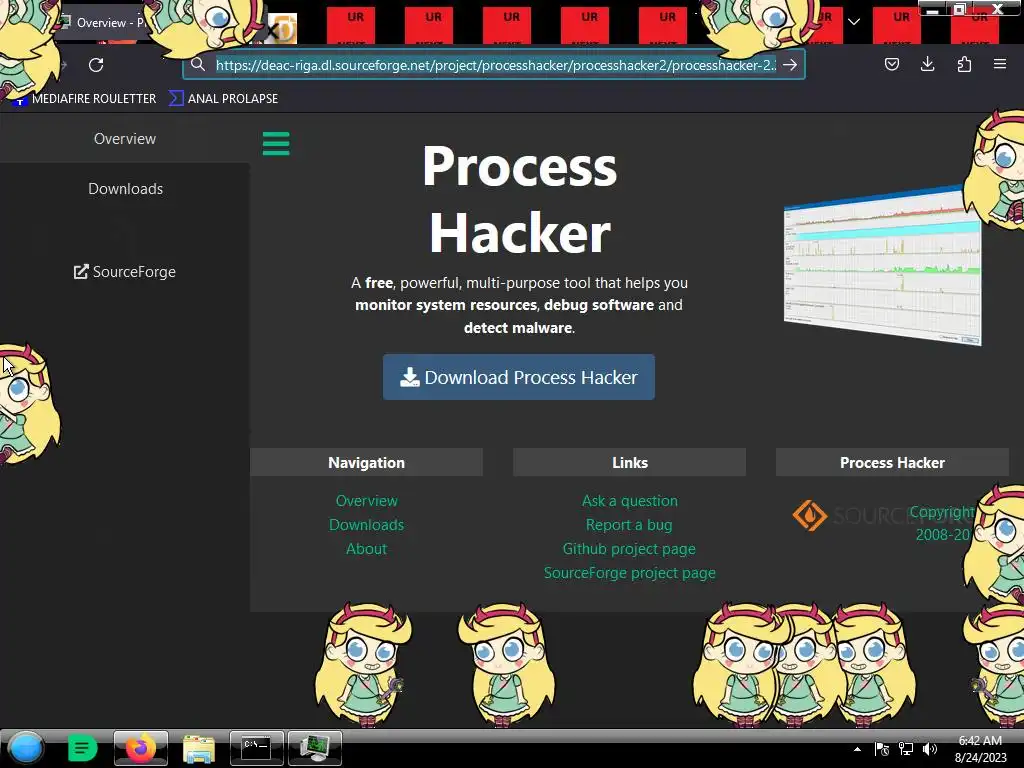The image size is (1024, 768).
Task: Open Overview link under Navigation
Action: click(366, 501)
